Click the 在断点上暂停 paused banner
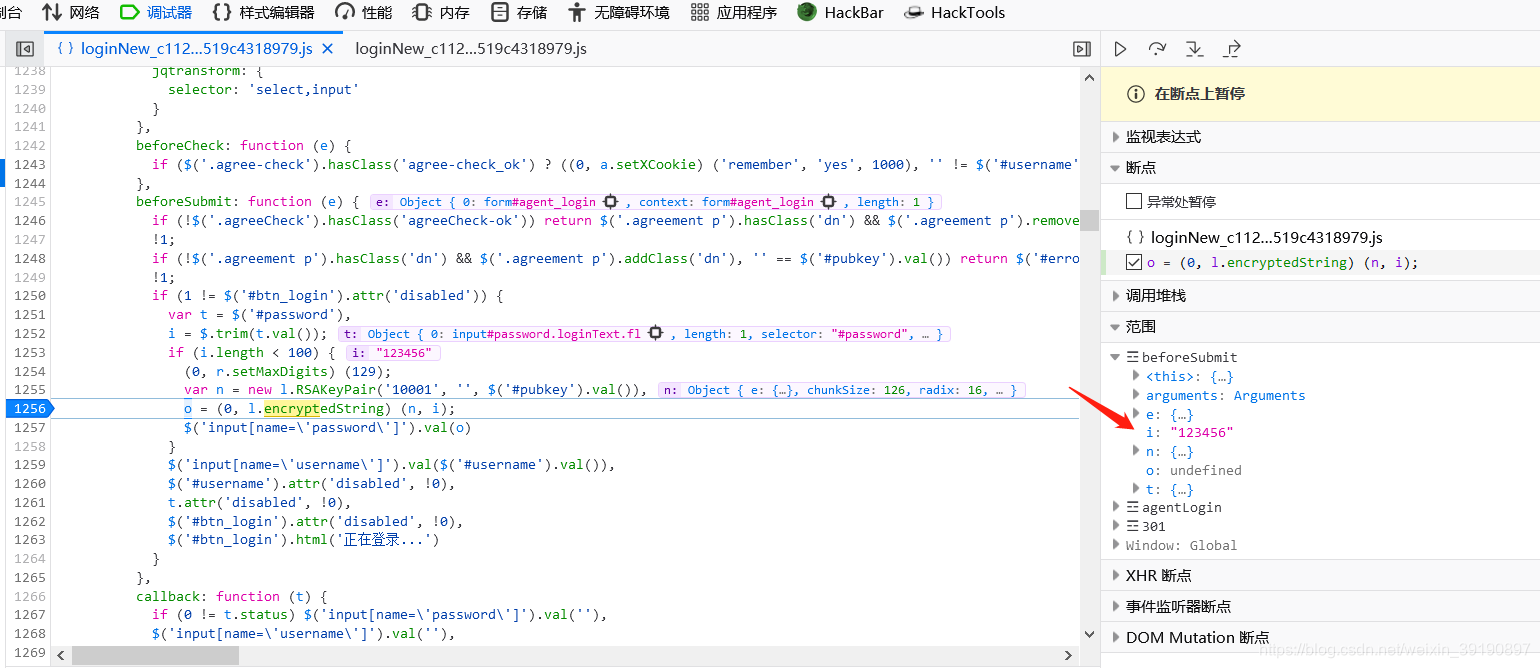The height and width of the screenshot is (668, 1540). (1320, 94)
